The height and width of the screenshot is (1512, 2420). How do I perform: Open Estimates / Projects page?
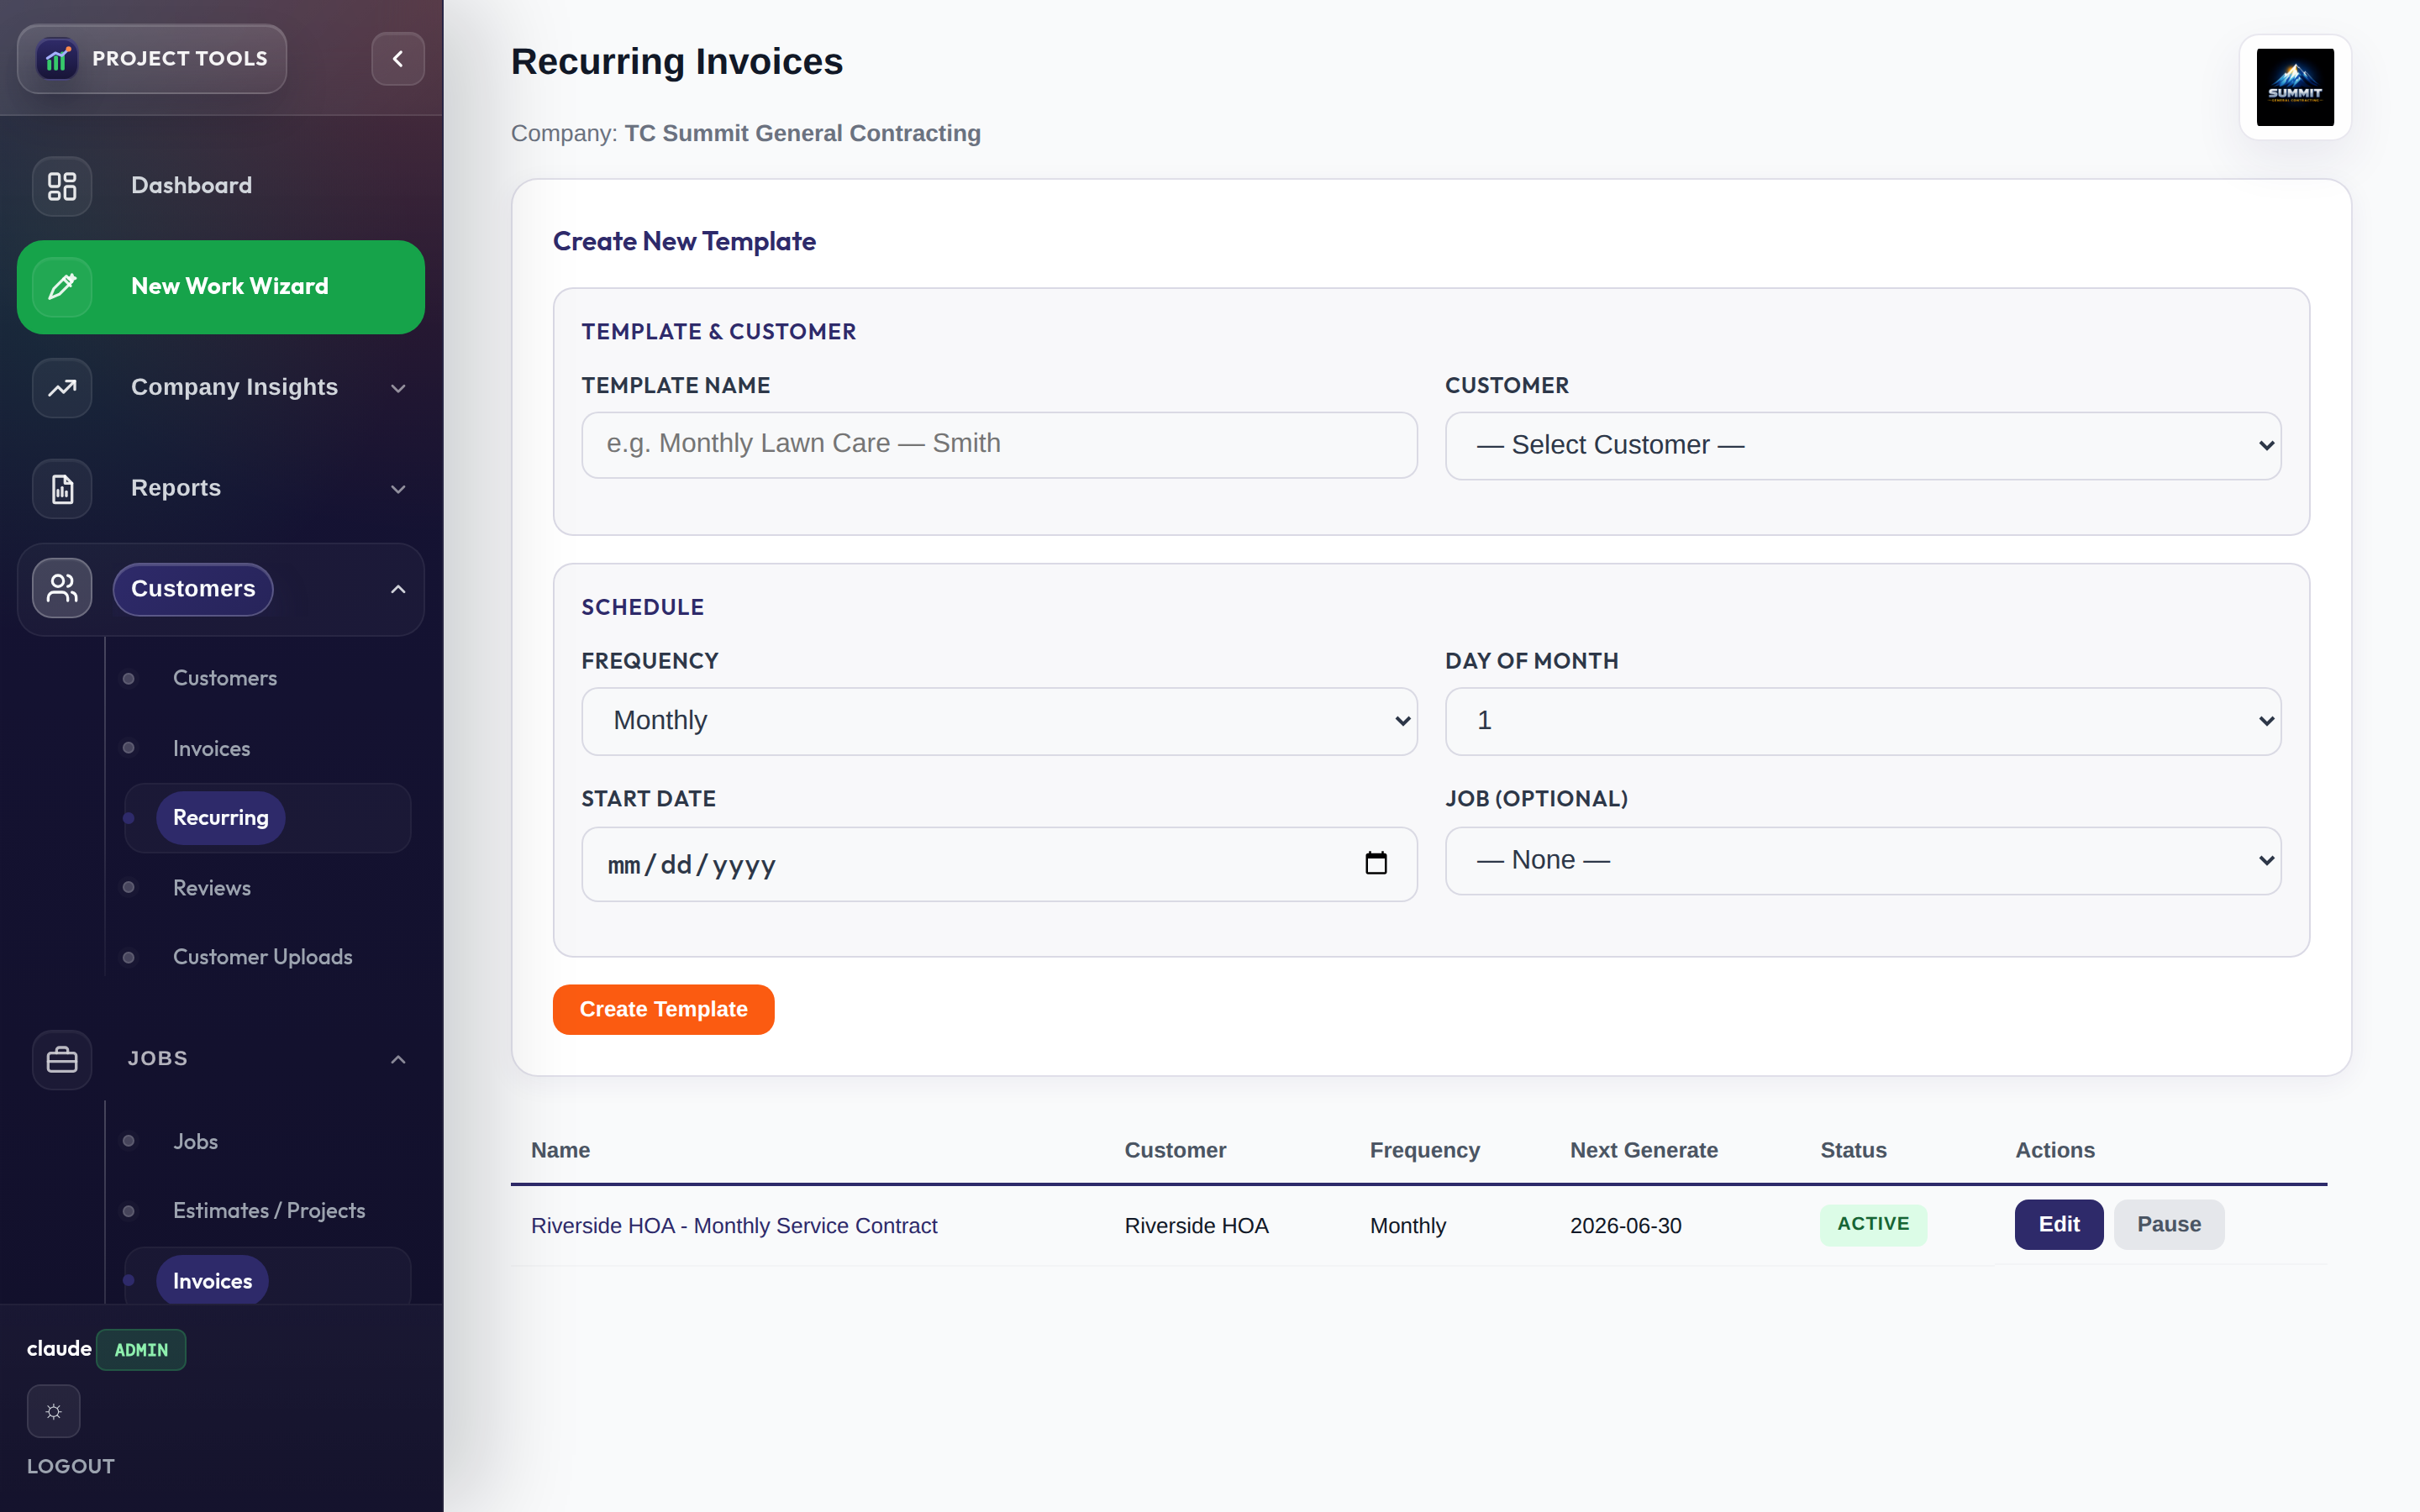(x=269, y=1211)
